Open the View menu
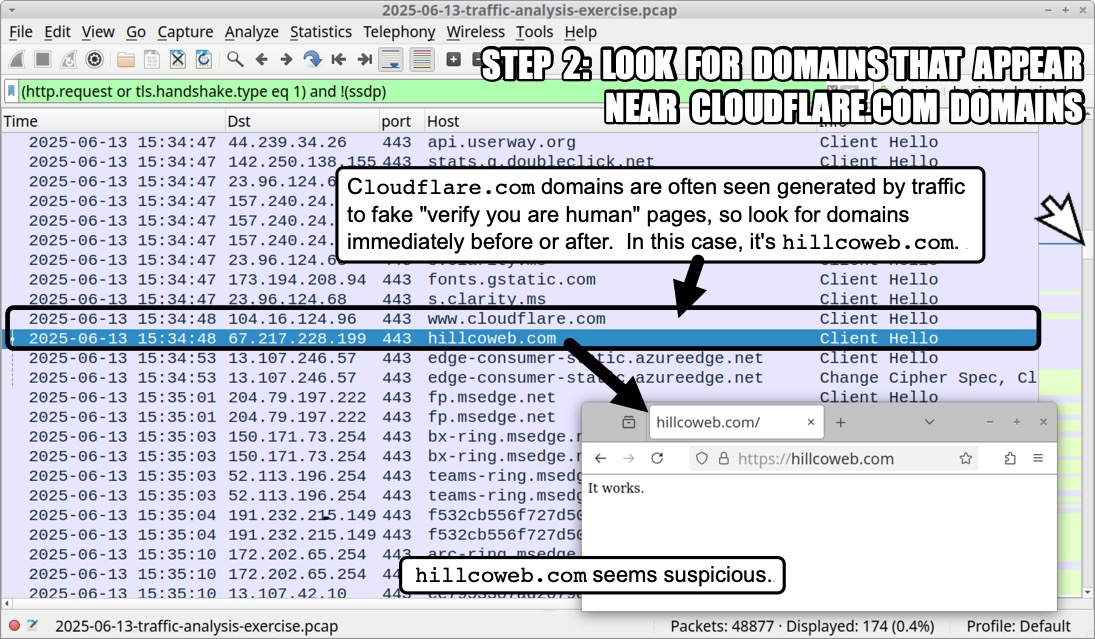 click(x=98, y=32)
